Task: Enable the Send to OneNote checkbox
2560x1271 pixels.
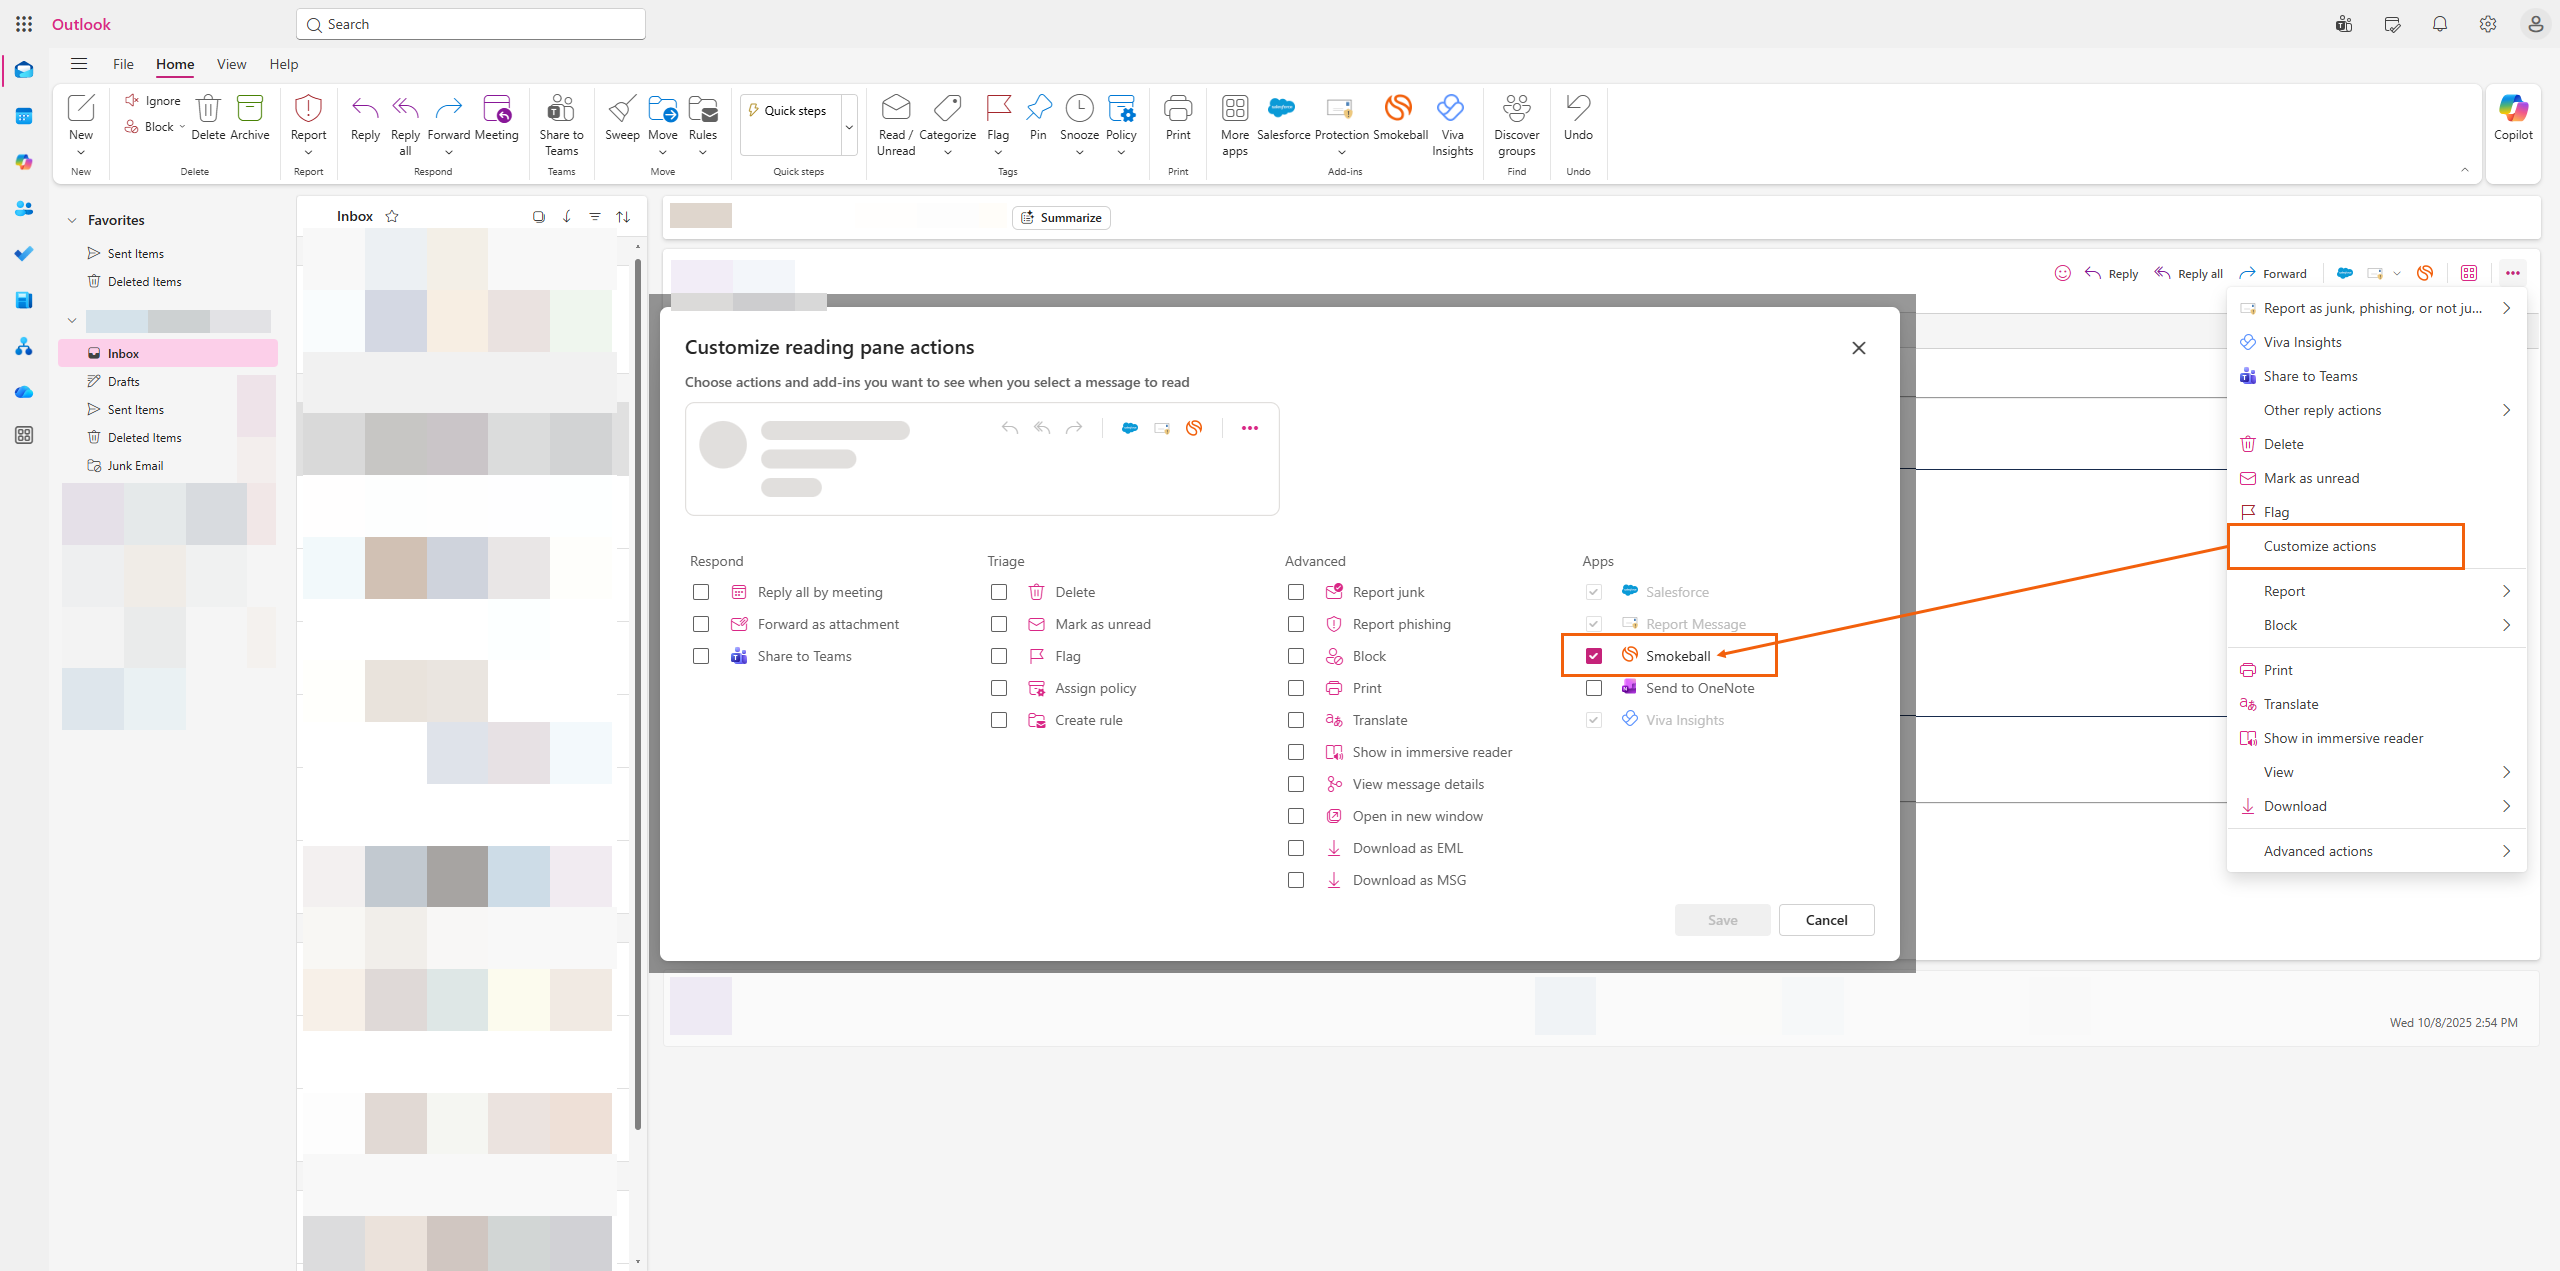Action: click(1594, 688)
